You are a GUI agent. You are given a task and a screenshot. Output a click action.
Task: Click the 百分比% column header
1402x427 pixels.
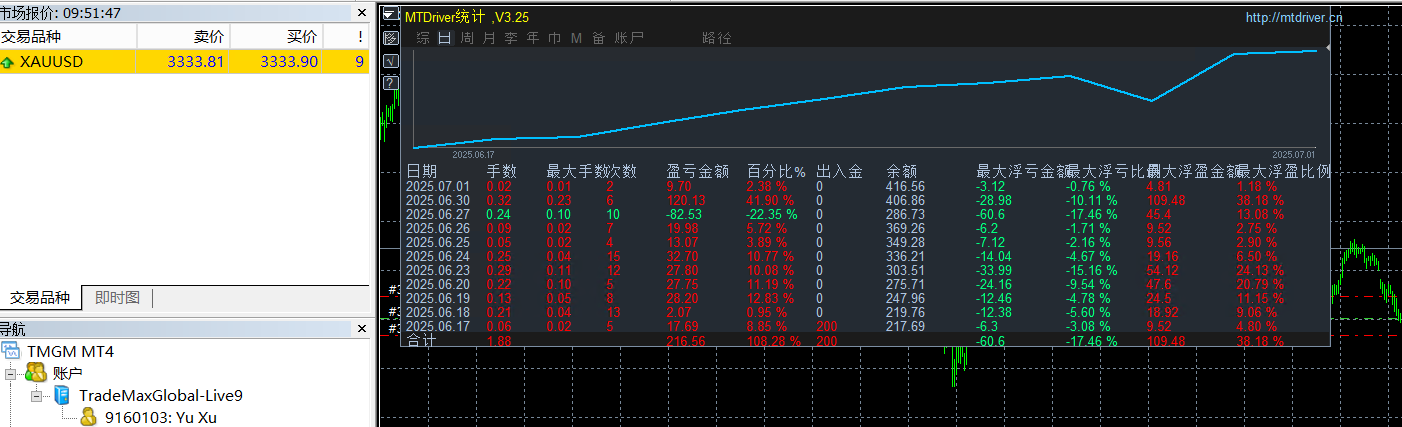(x=776, y=171)
